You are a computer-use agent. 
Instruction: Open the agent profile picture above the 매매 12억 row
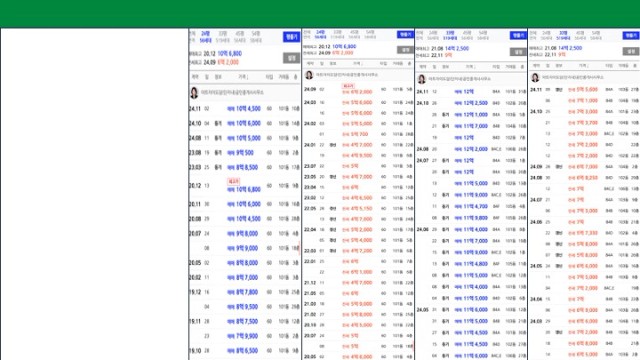pyautogui.click(x=422, y=79)
